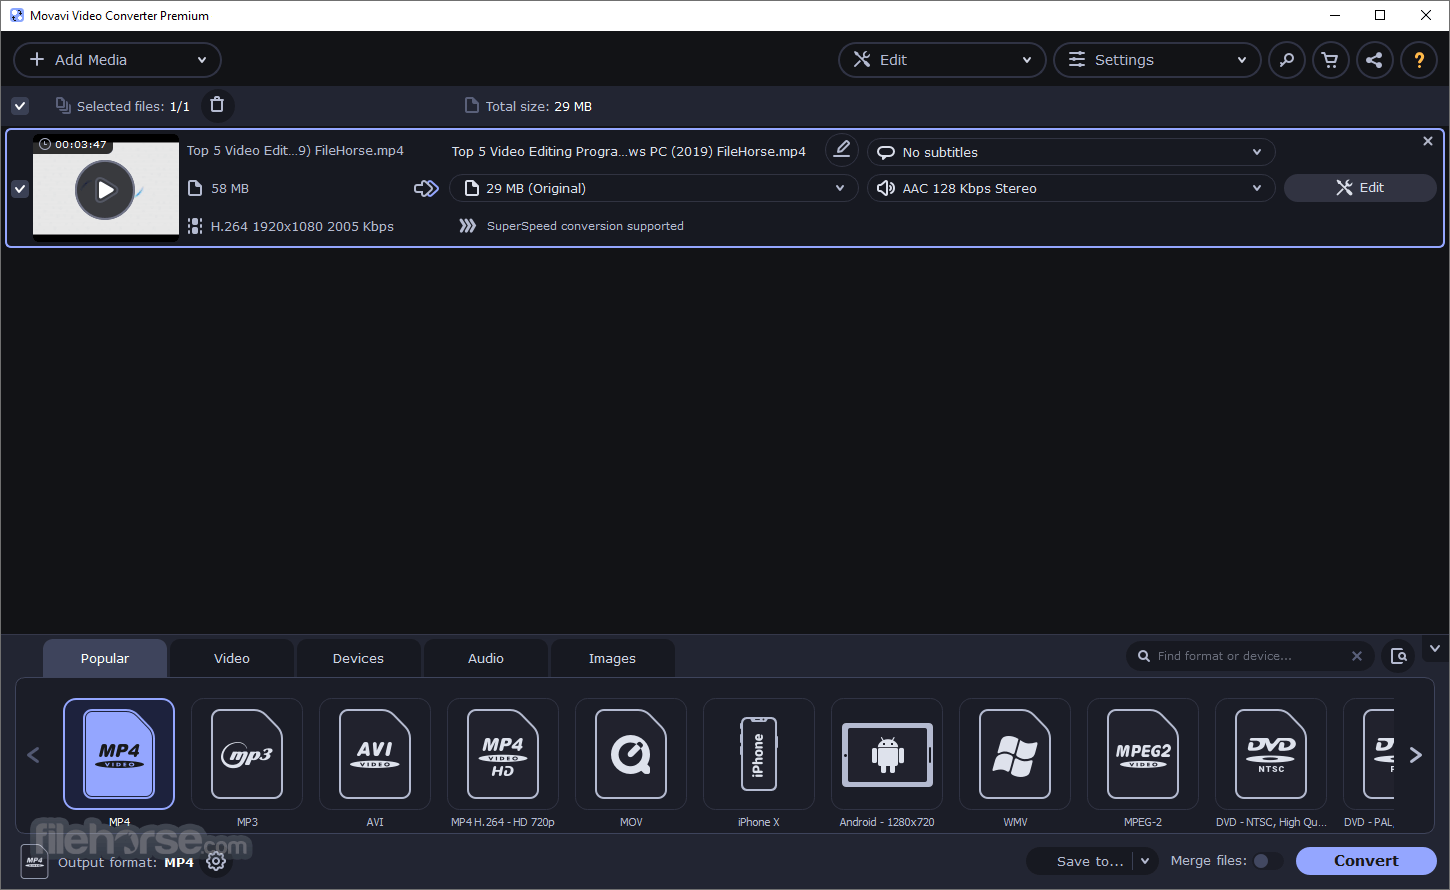Open the 29 MB (Original) size dropdown
Viewport: 1450px width, 890px height.
click(x=653, y=188)
